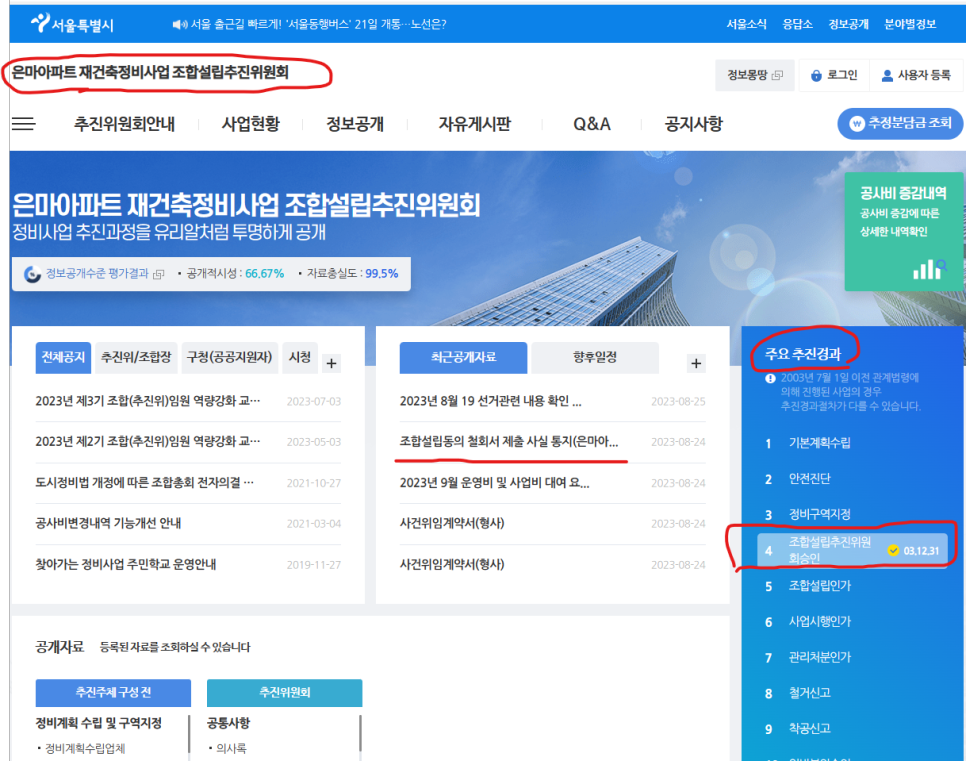Expand notices with the plus after 시청

coord(331,363)
